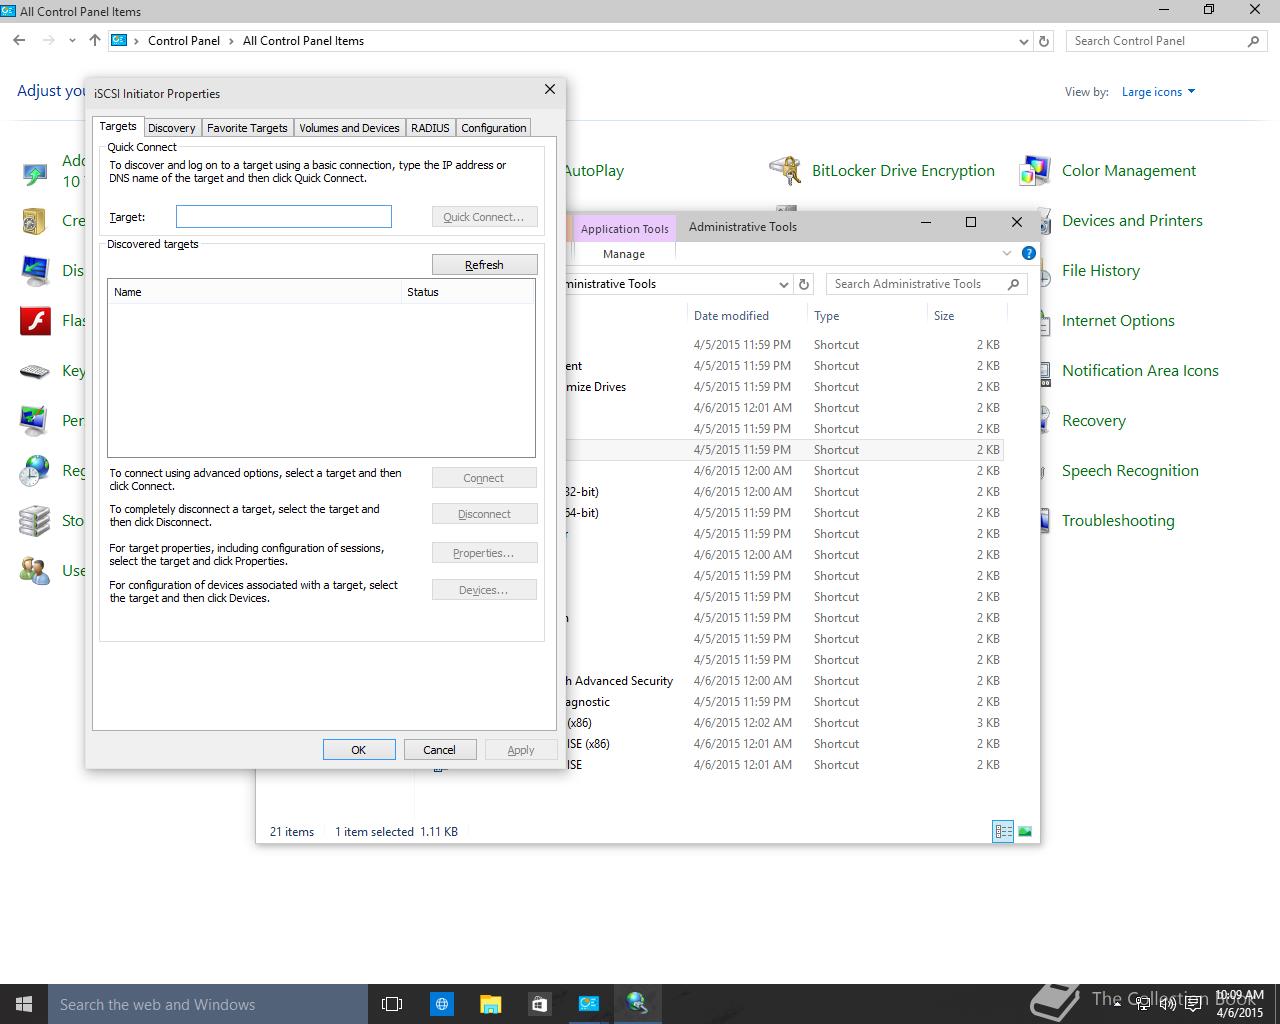Screen dimensions: 1280x1024
Task: Open Devices and Printers link
Action: (1132, 221)
